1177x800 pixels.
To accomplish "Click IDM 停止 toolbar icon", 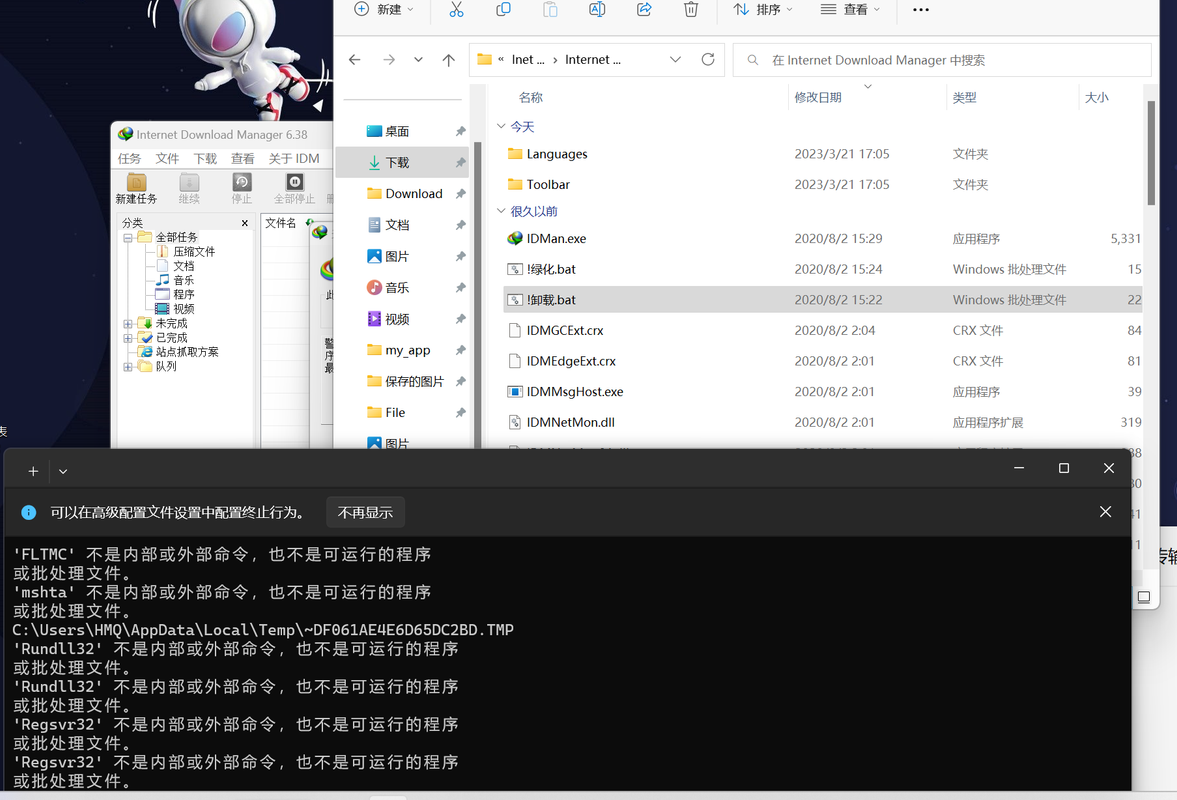I will tap(242, 188).
